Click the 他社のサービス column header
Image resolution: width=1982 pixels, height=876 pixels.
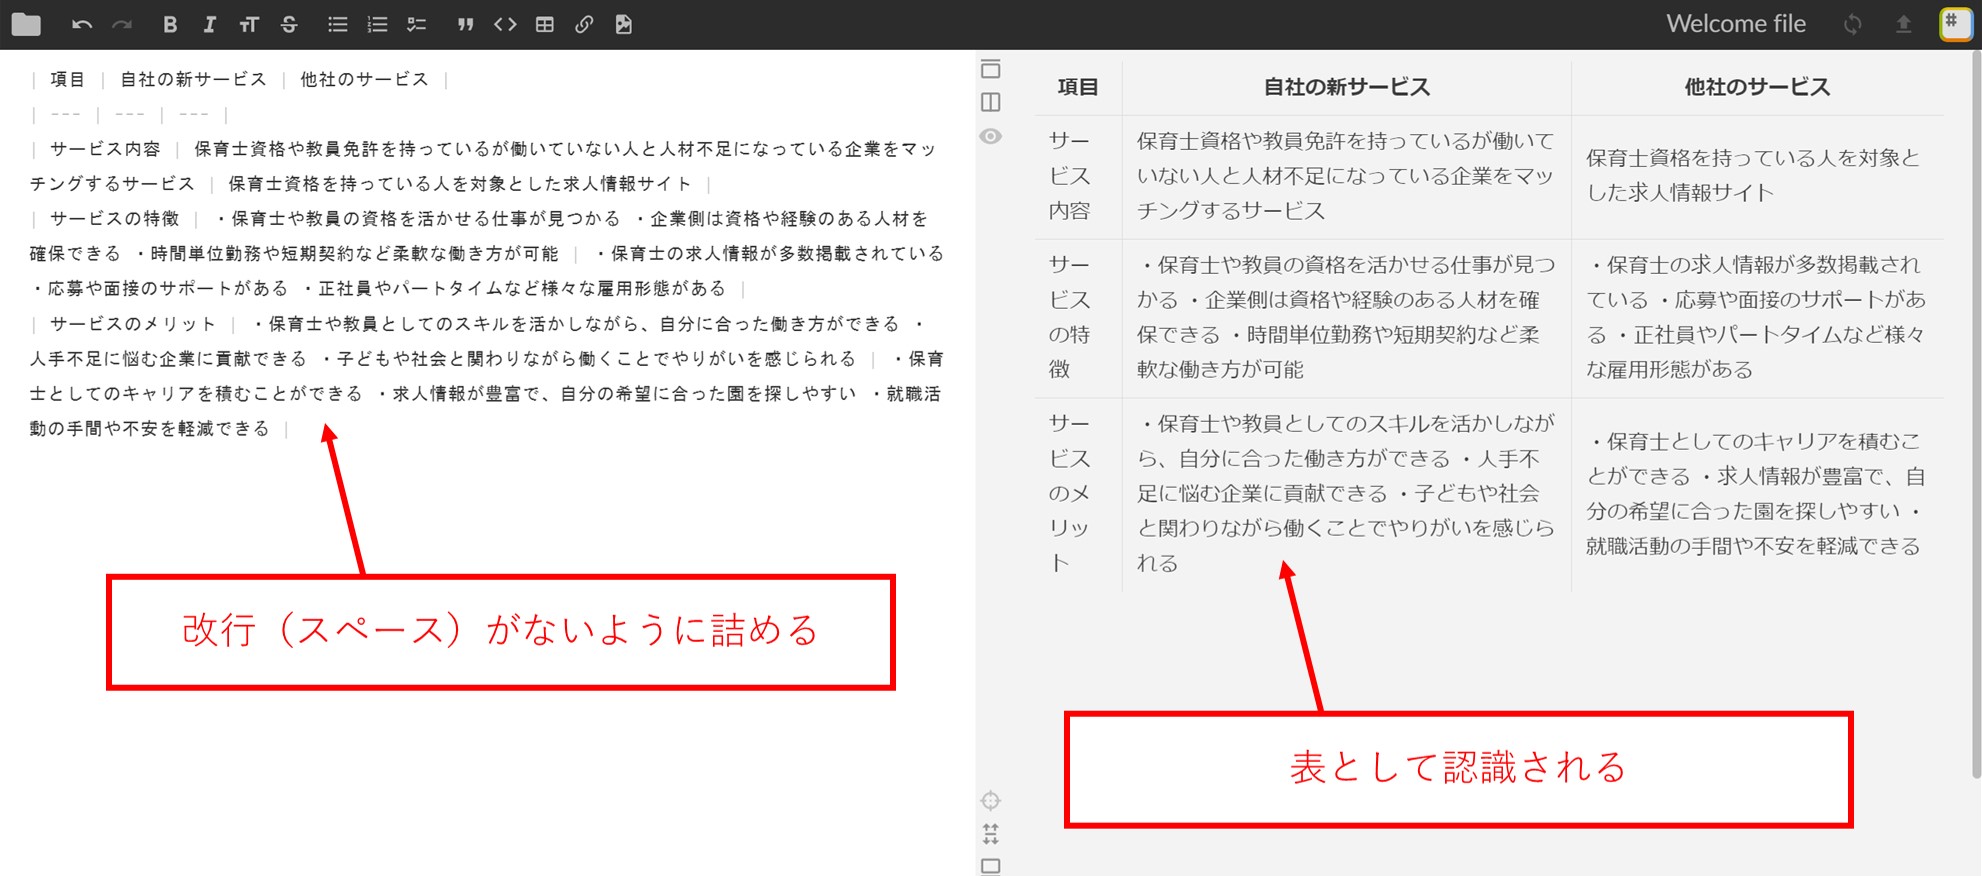[x=1757, y=87]
